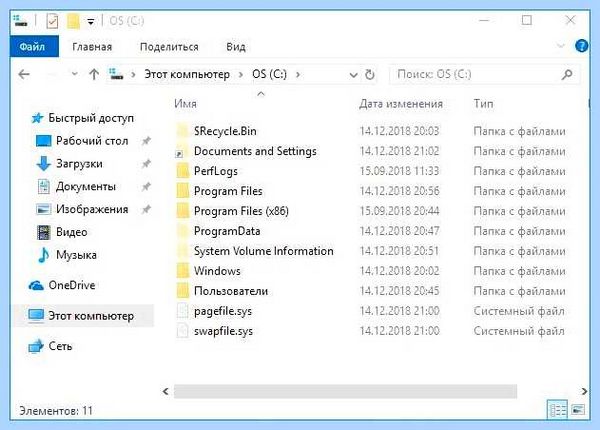The width and height of the screenshot is (600, 430).
Task: Click the drive icon in the address bar
Action: coord(116,73)
